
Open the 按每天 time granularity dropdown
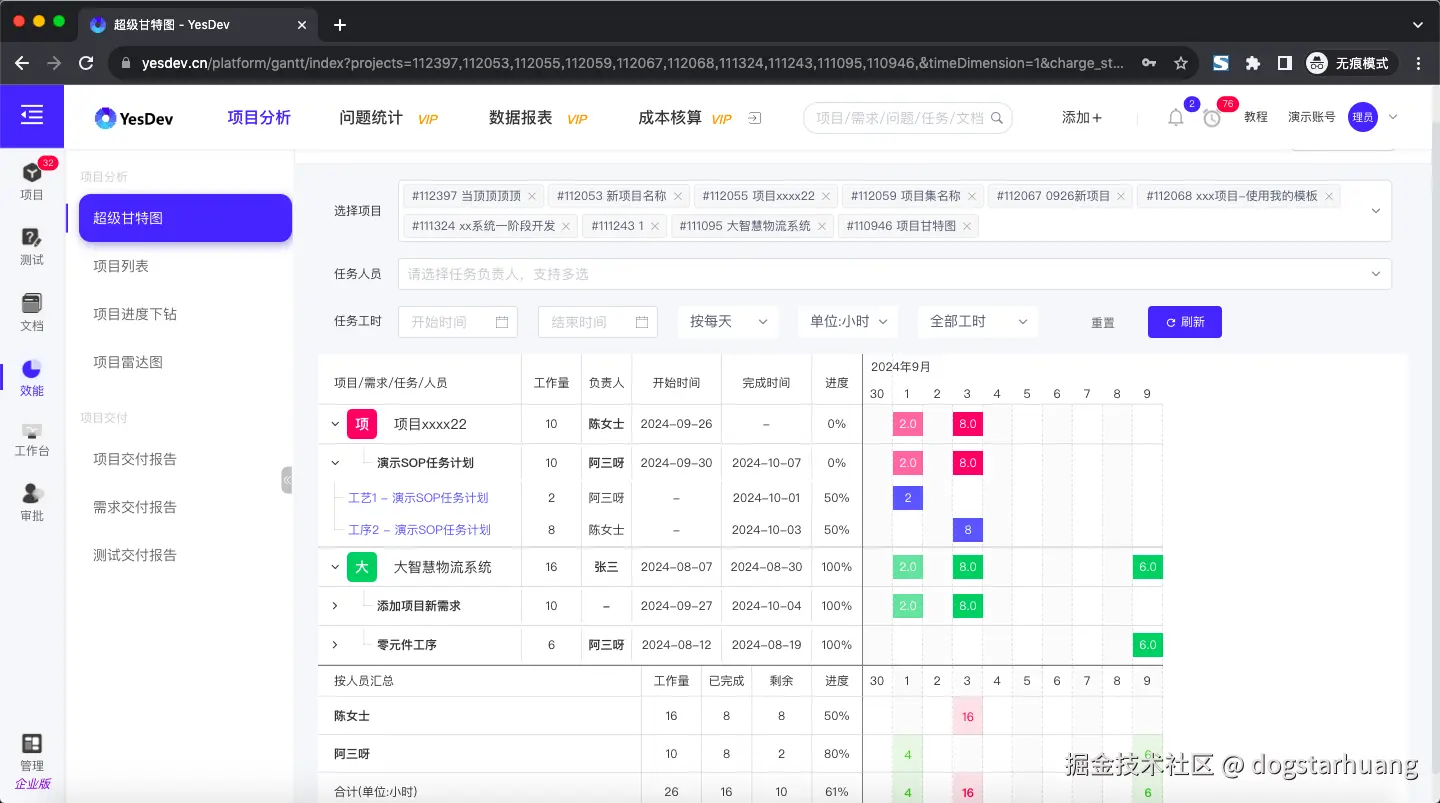(728, 322)
